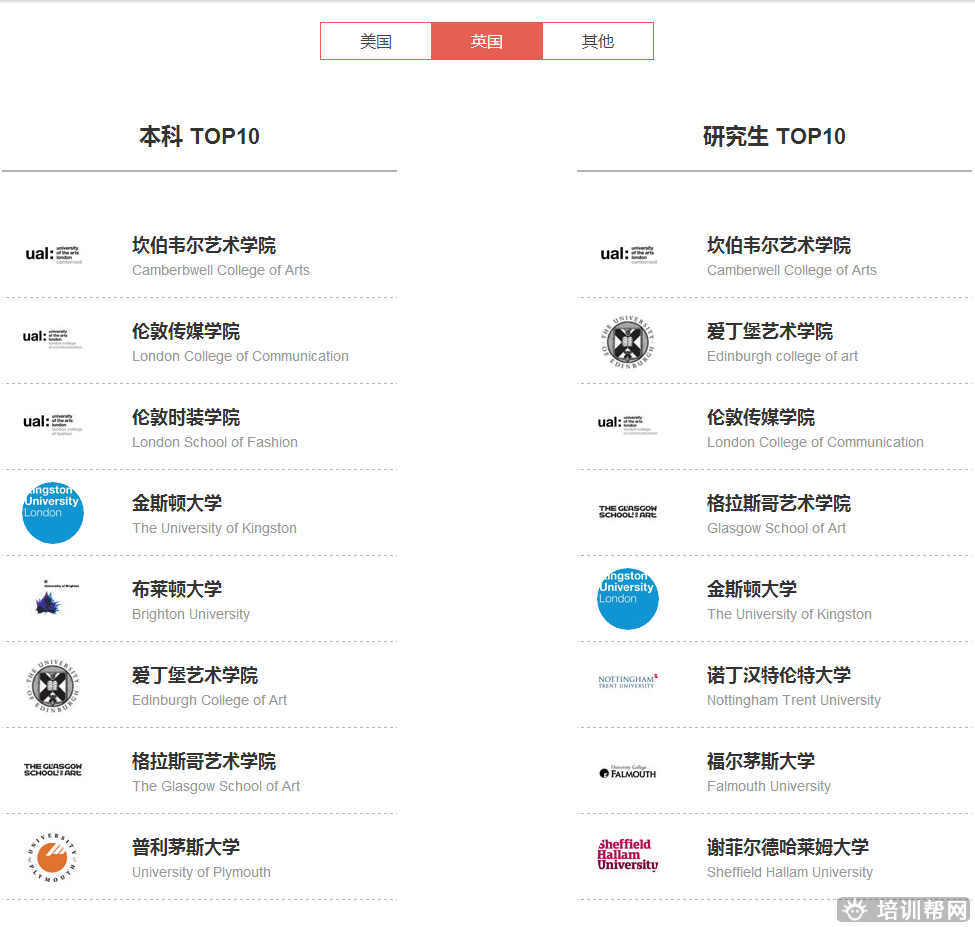Click the 培训帮网 watermark logo

904,910
